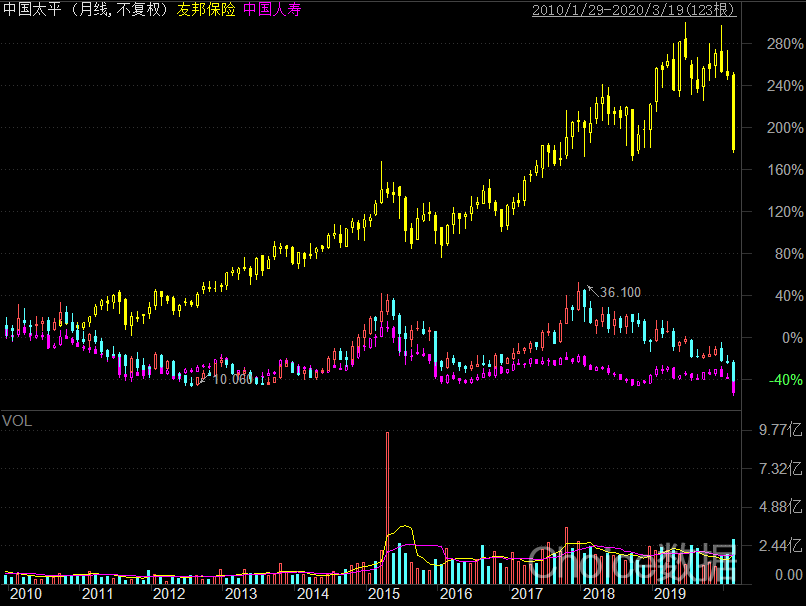Click the 10.060 low price annotation
The width and height of the screenshot is (806, 606).
point(233,379)
